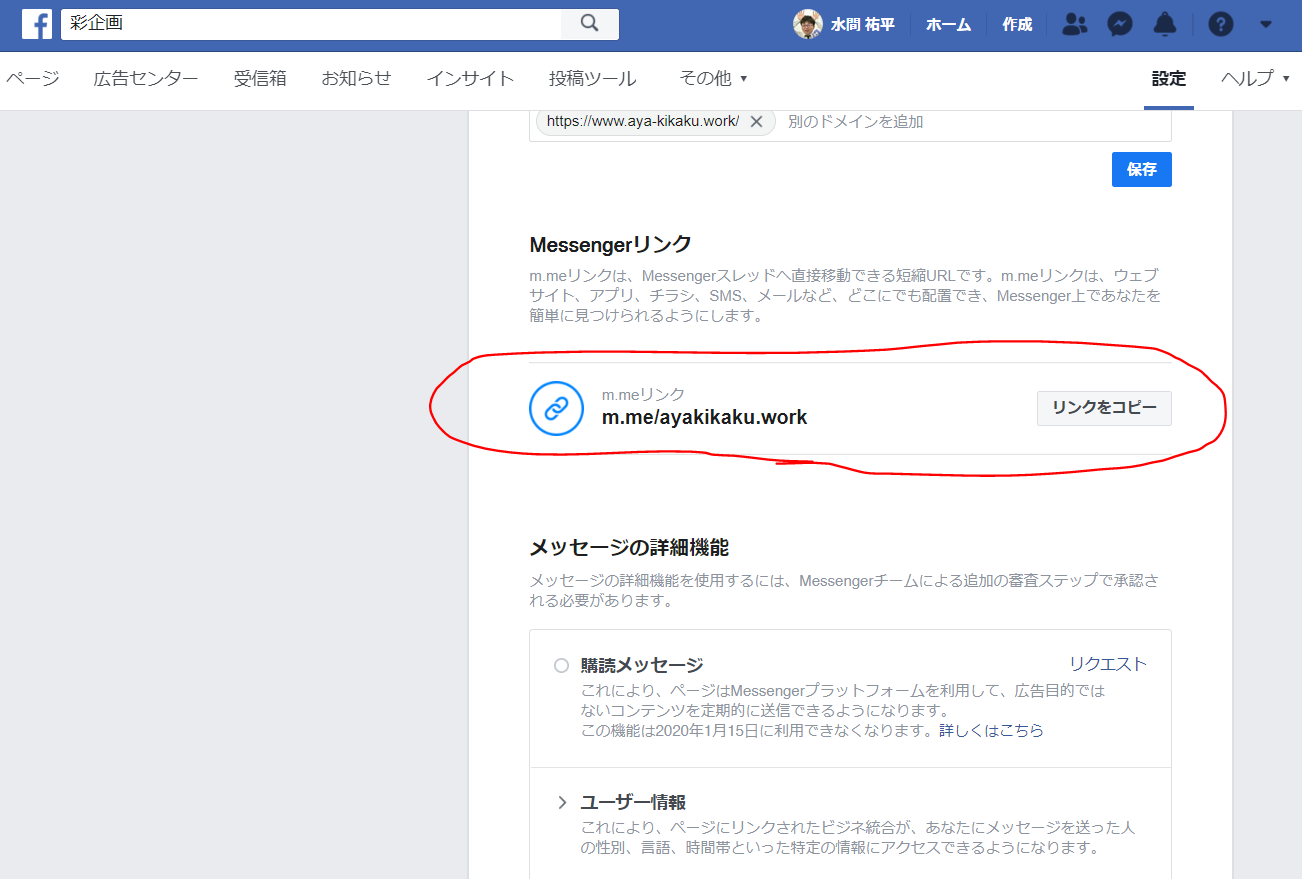Open the ページ tab
This screenshot has width=1302, height=879.
pos(32,79)
